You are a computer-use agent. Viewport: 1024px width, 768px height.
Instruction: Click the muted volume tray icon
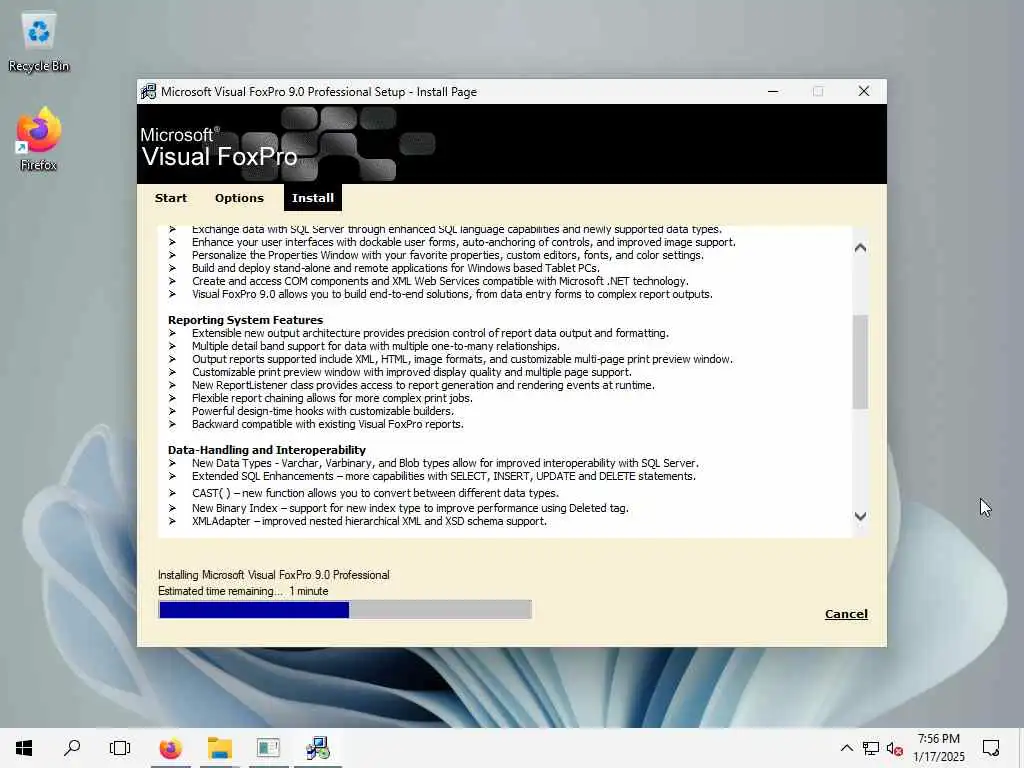tap(895, 748)
